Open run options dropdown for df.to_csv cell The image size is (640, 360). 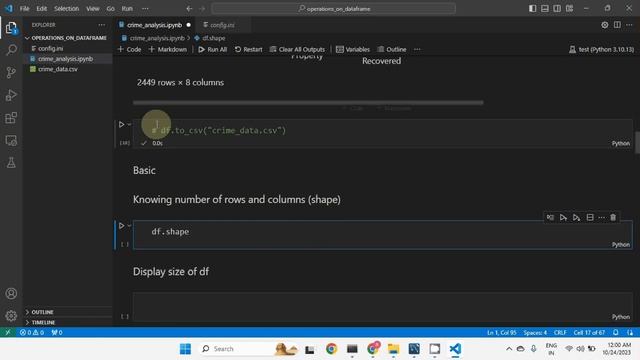[x=129, y=124]
